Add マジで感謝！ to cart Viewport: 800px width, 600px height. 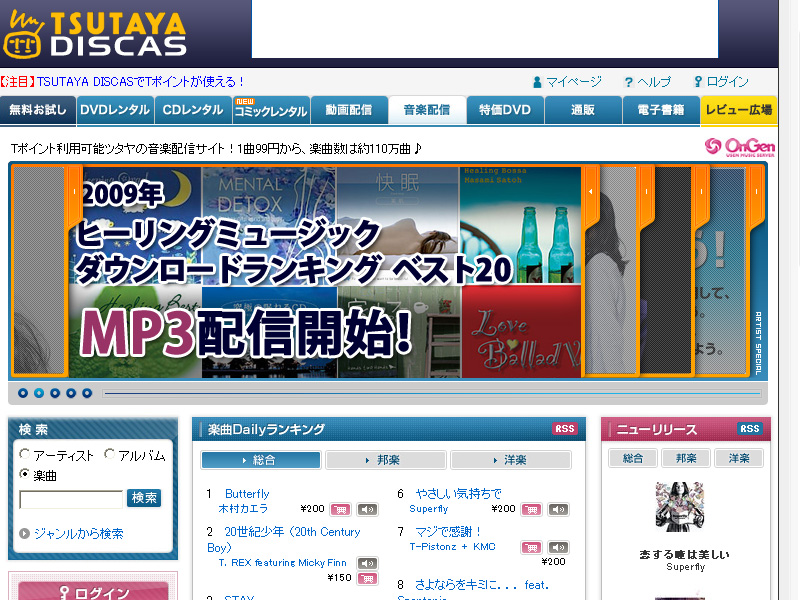[531, 547]
